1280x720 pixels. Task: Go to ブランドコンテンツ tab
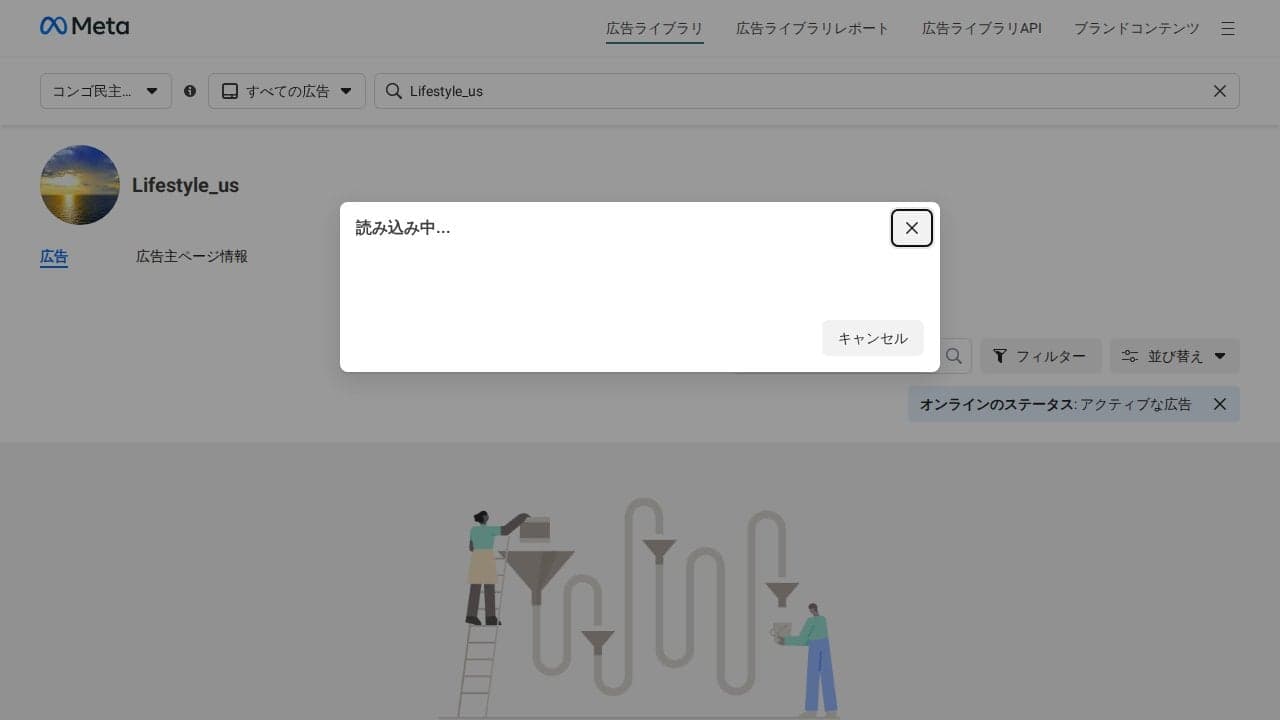[1137, 29]
